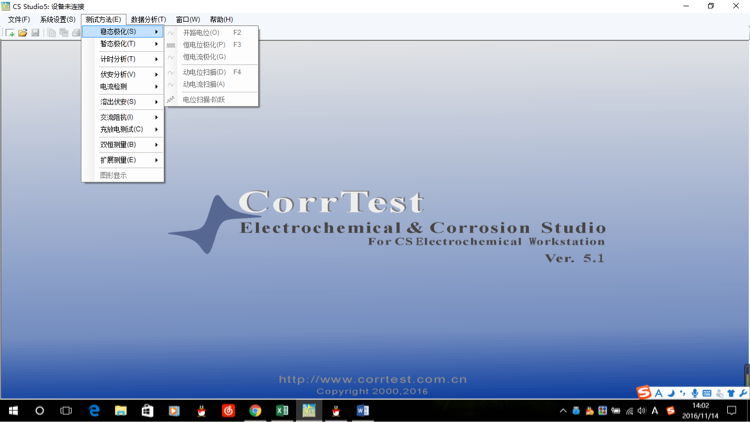Toggle Sogou English/Chinese A mode

coord(659,393)
